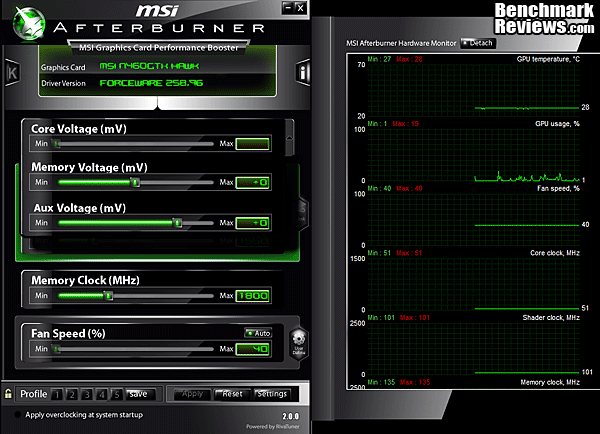The height and width of the screenshot is (434, 600).
Task: Click the Core Voltage slider handle
Action: [x=56, y=144]
